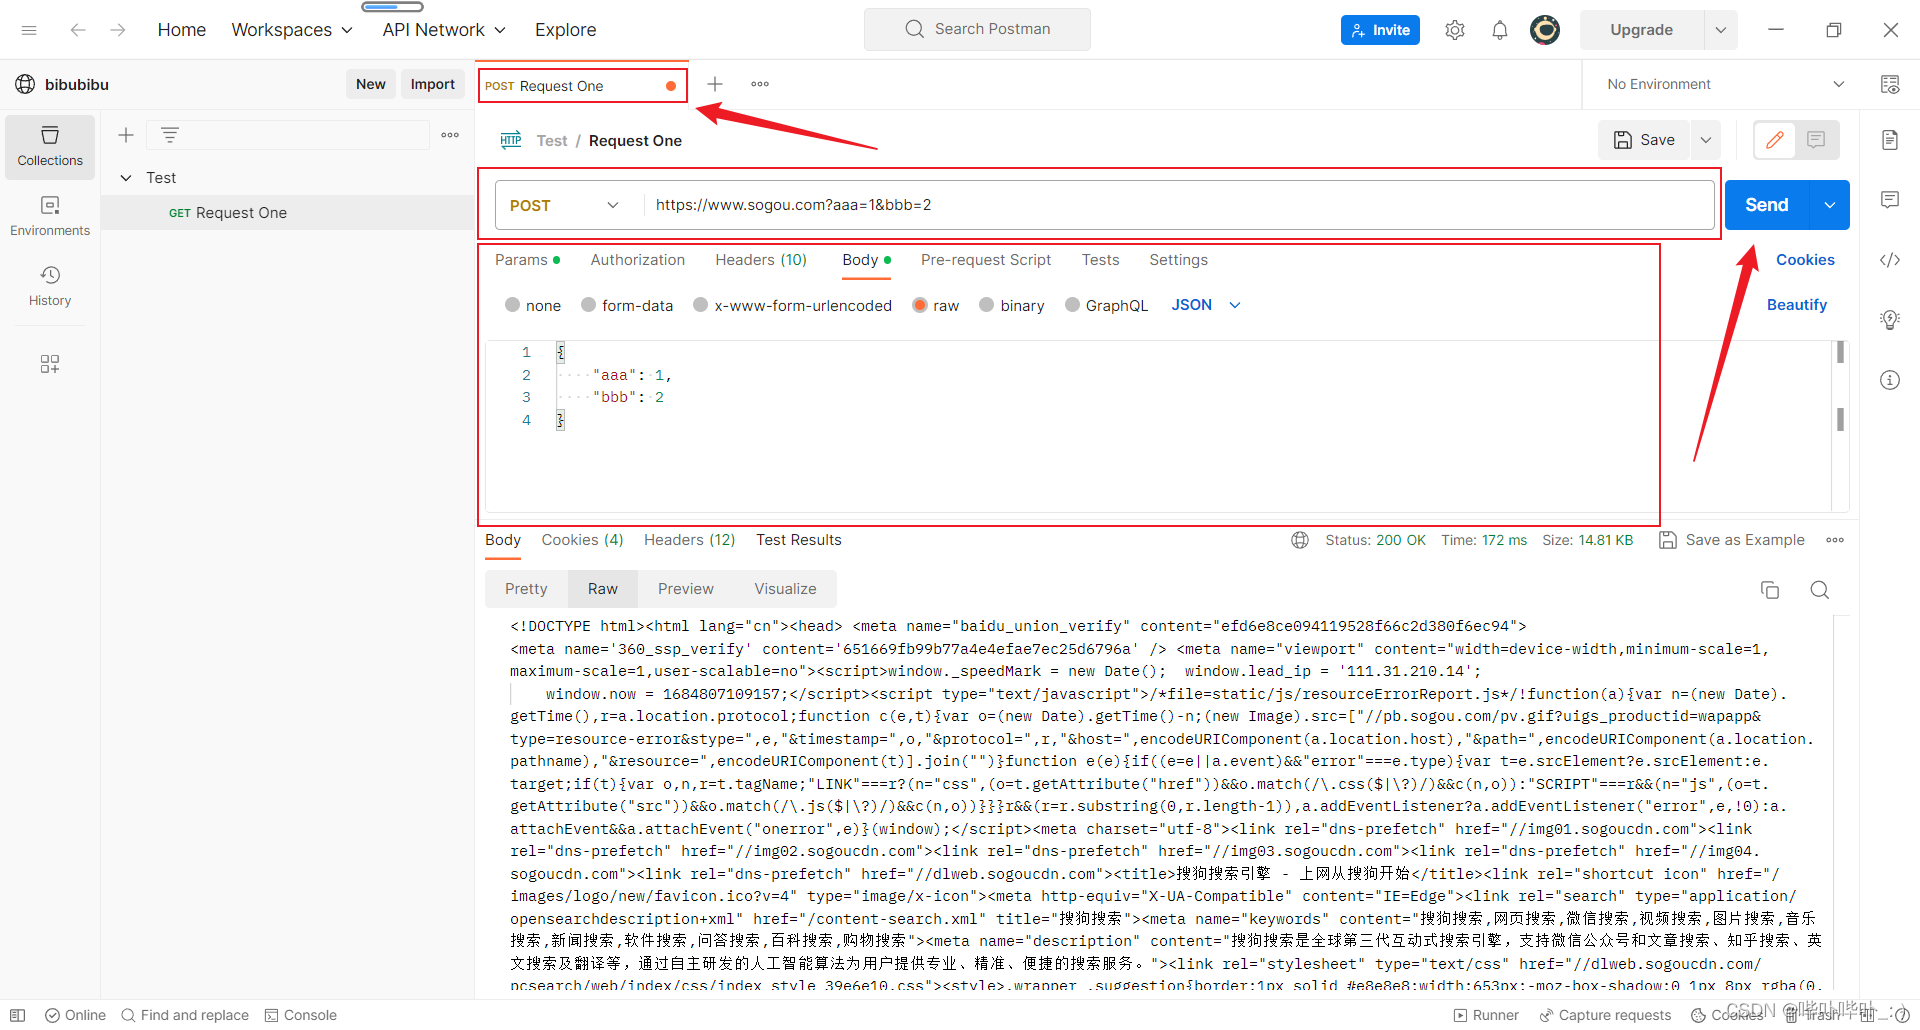Open a new request tab
The height and width of the screenshot is (1030, 1920).
click(715, 84)
